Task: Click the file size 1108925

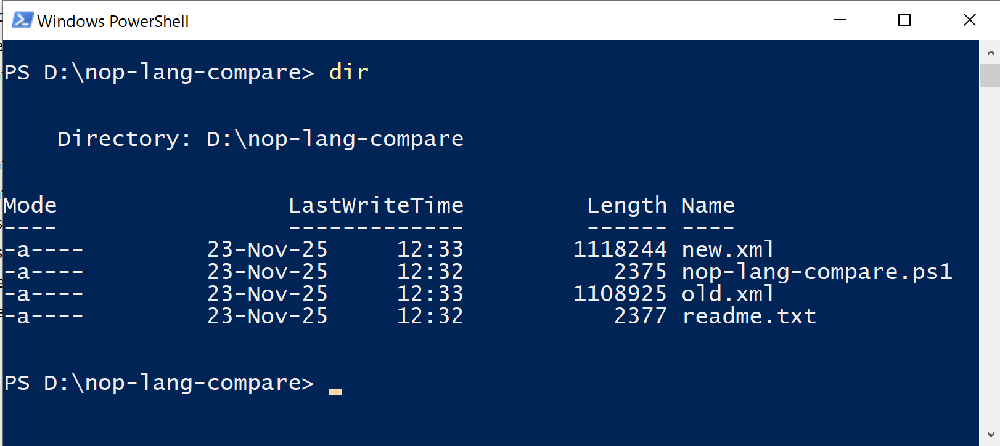Action: tap(620, 295)
